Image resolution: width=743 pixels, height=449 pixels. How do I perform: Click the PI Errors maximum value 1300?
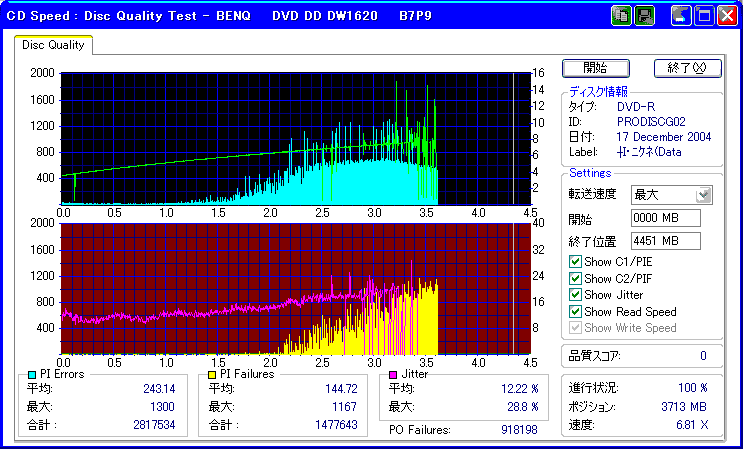tap(162, 407)
